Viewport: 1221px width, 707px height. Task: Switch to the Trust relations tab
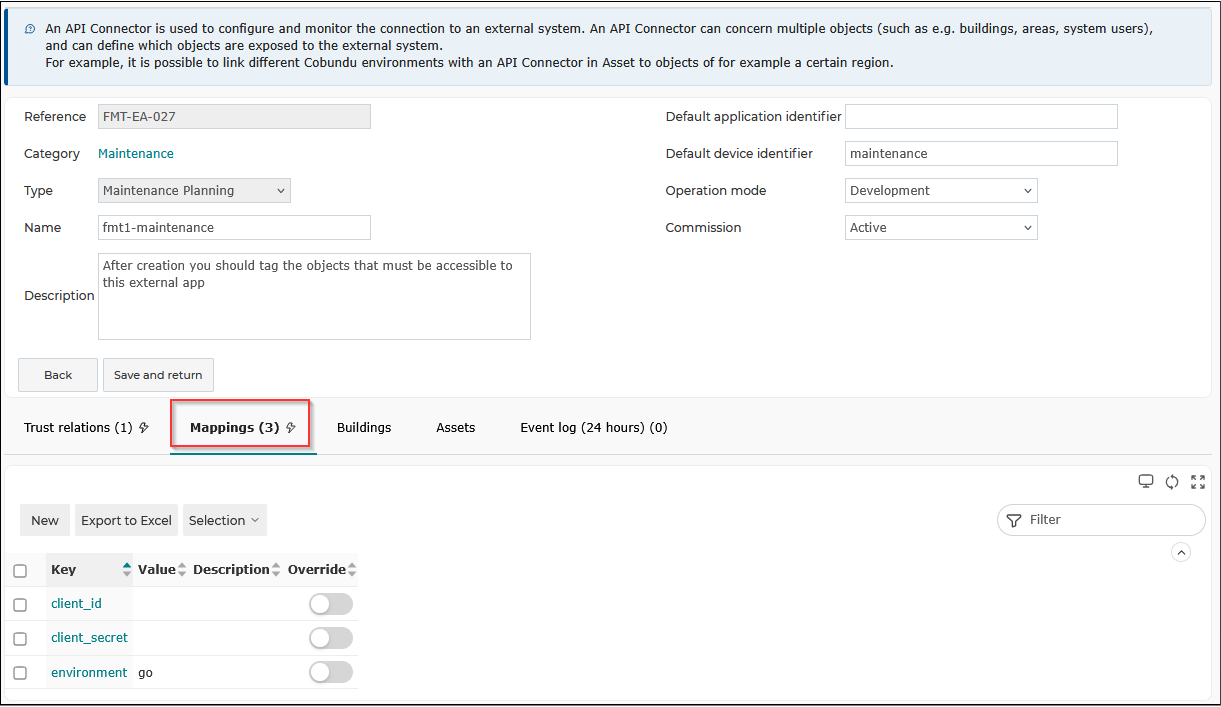pyautogui.click(x=86, y=428)
